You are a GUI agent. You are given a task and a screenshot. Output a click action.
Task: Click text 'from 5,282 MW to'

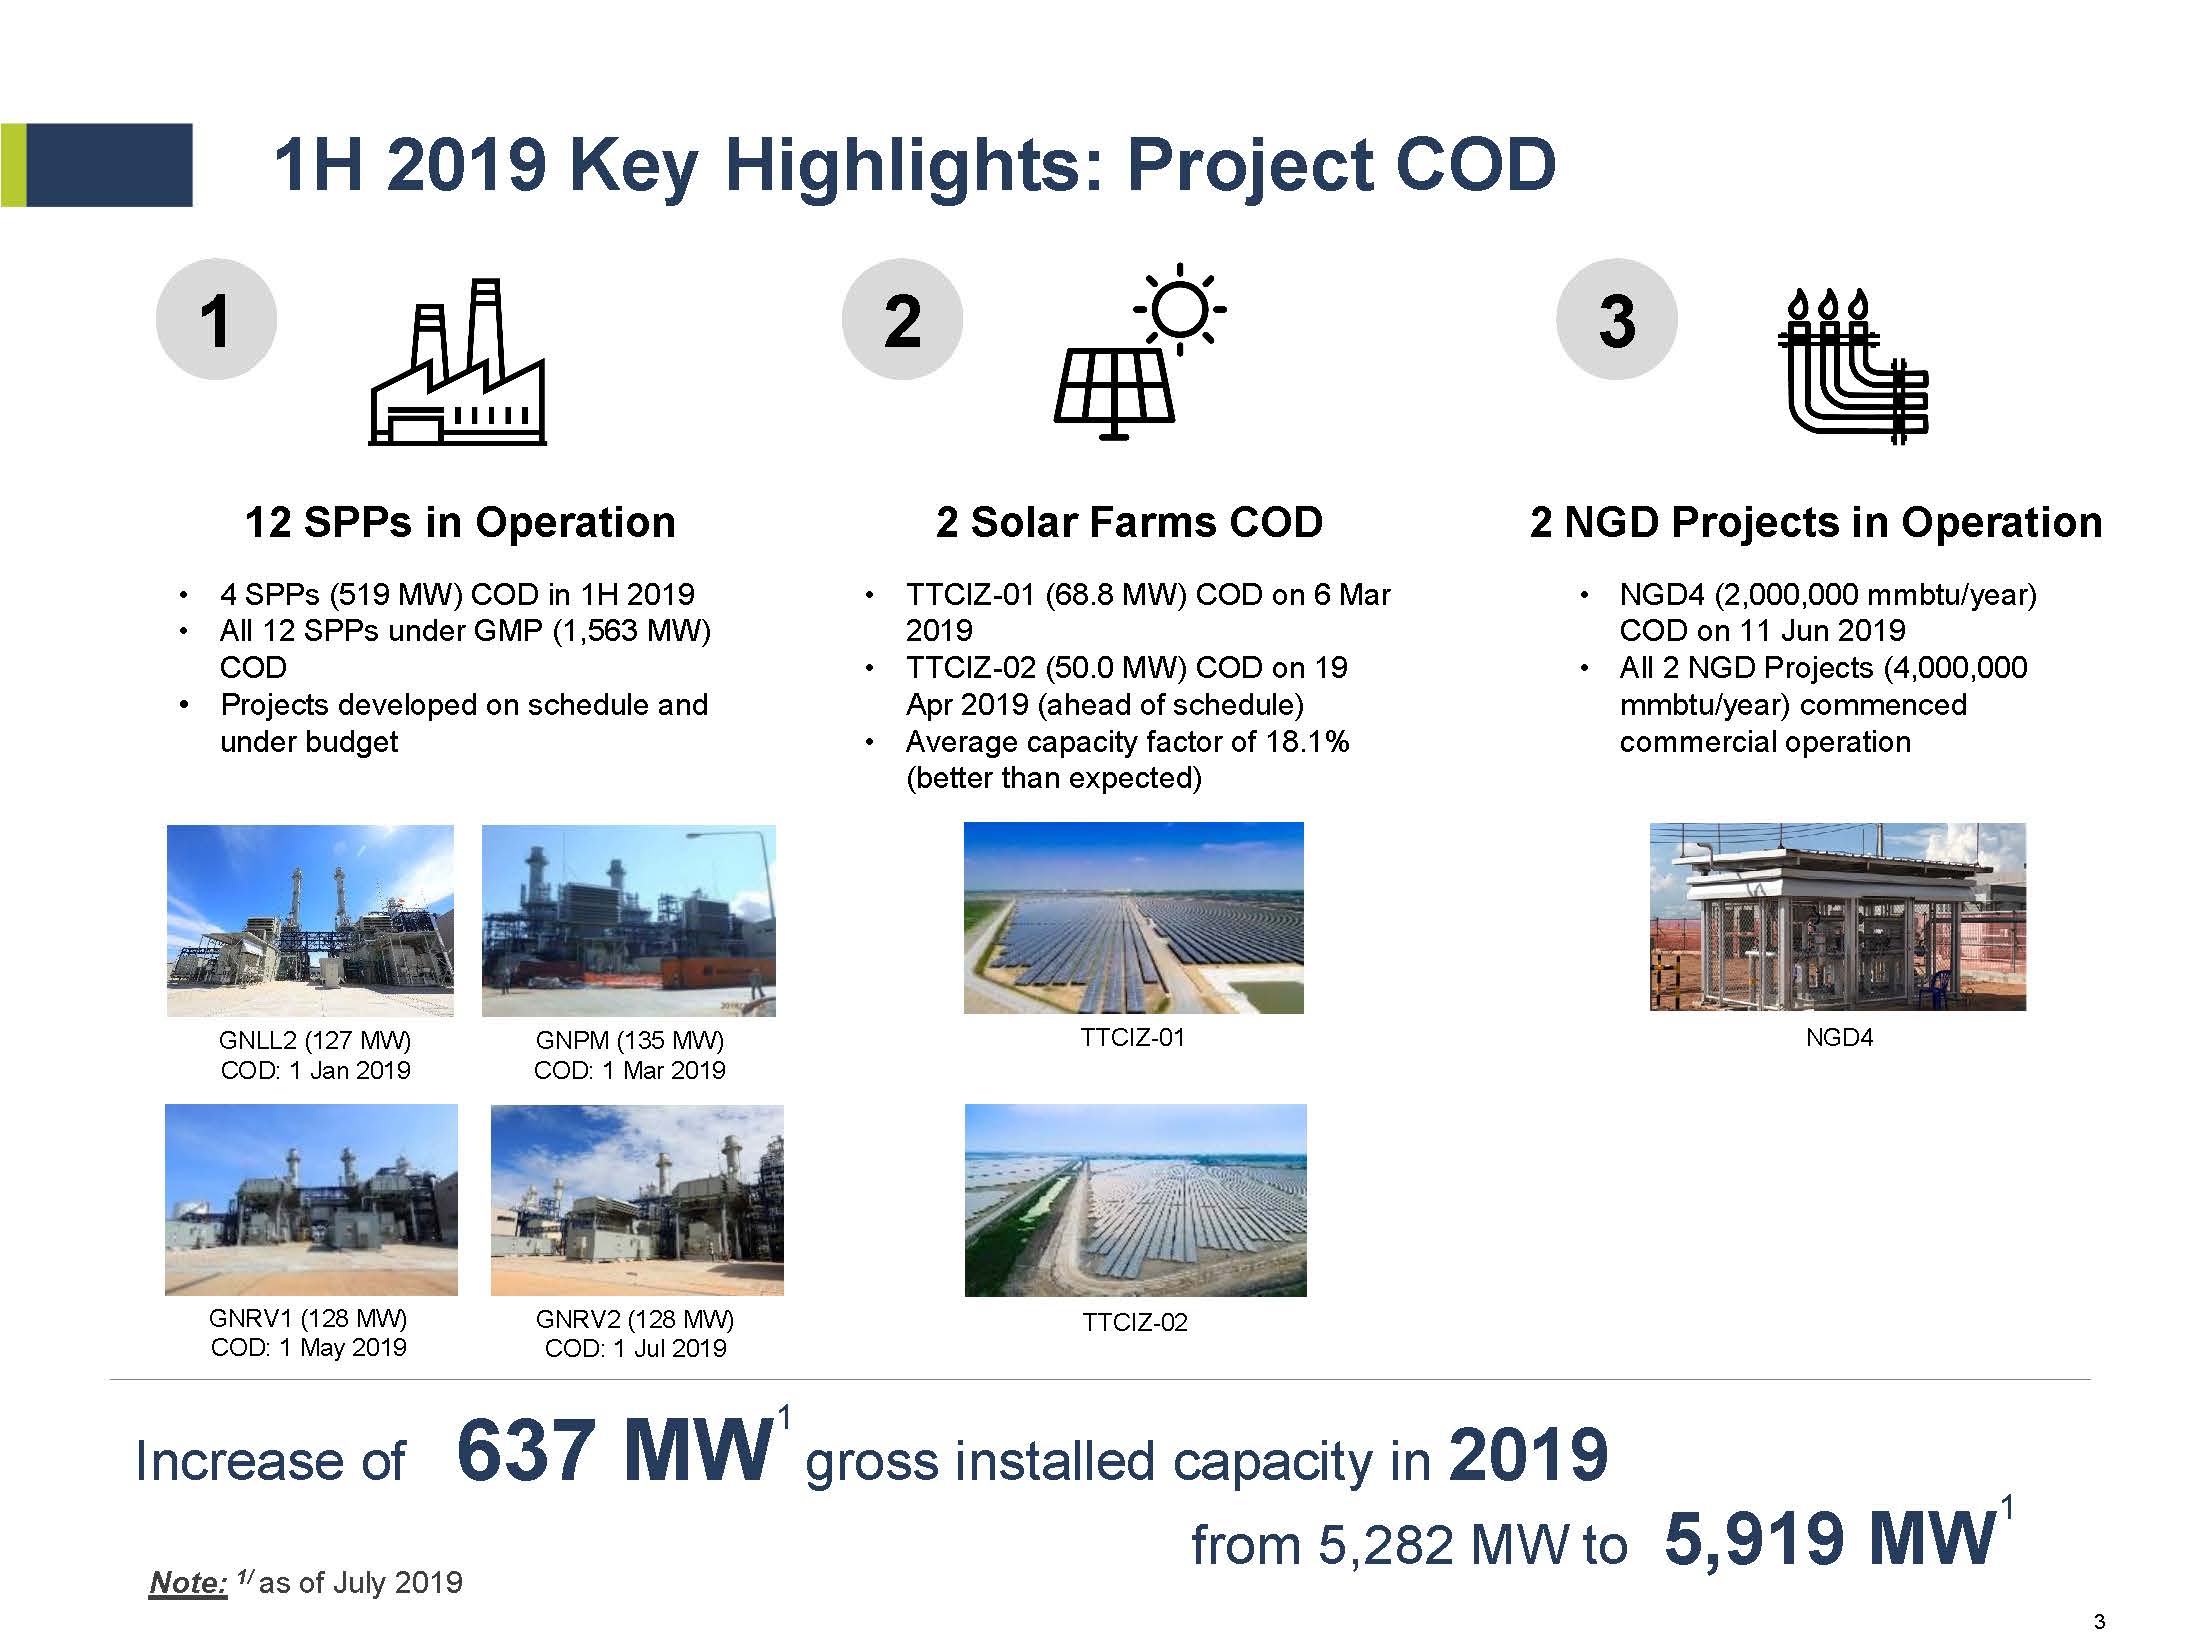click(1410, 1544)
